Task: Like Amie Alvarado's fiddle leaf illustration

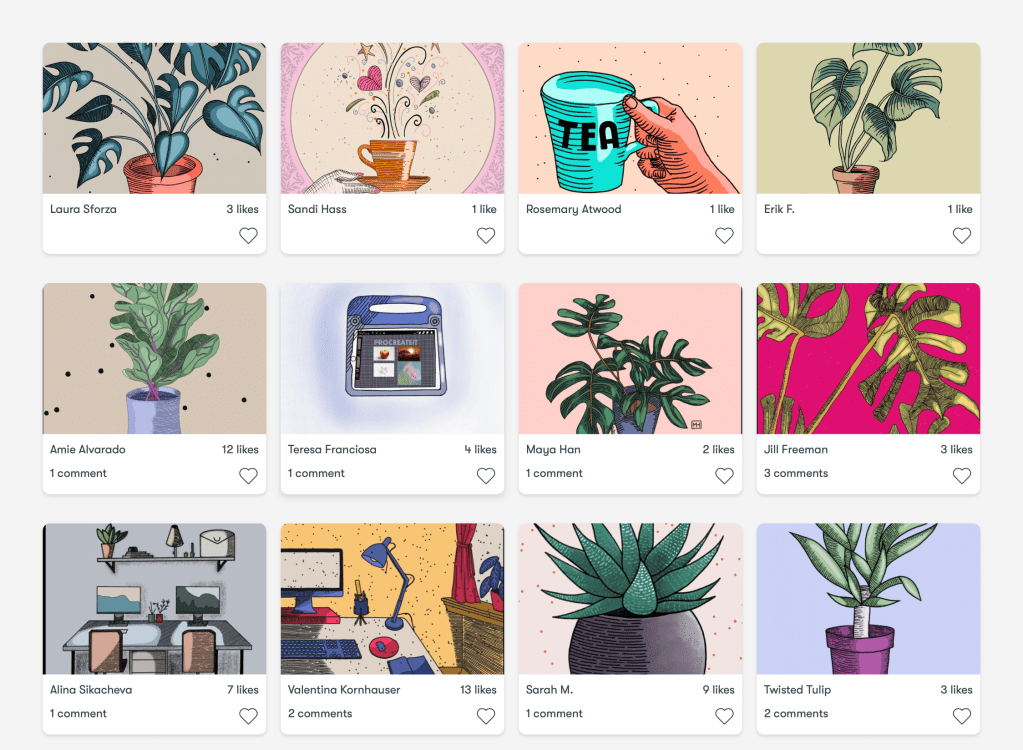Action: 248,476
